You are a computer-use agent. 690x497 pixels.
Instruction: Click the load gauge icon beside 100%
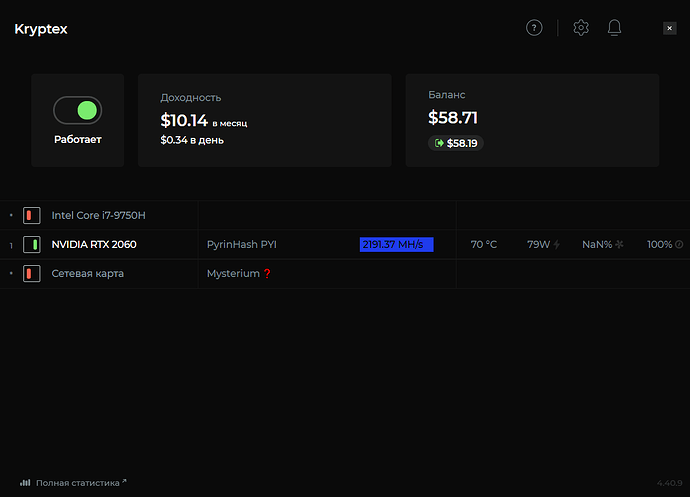[679, 244]
